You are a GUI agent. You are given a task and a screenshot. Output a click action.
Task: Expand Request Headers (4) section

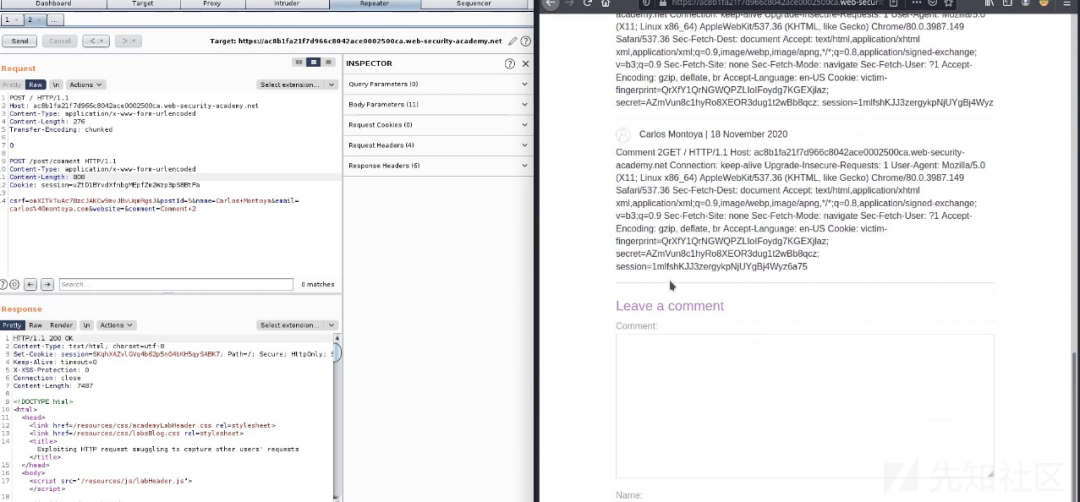[438, 145]
